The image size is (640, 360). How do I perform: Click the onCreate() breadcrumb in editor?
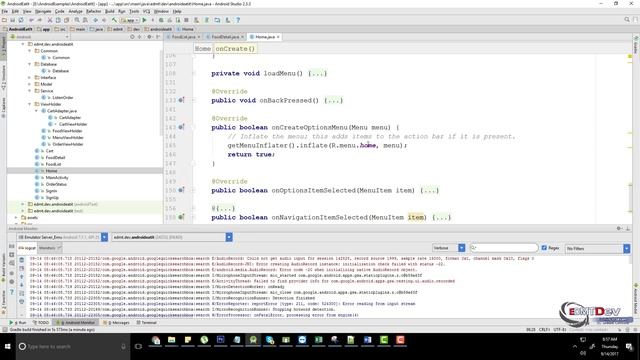click(235, 49)
